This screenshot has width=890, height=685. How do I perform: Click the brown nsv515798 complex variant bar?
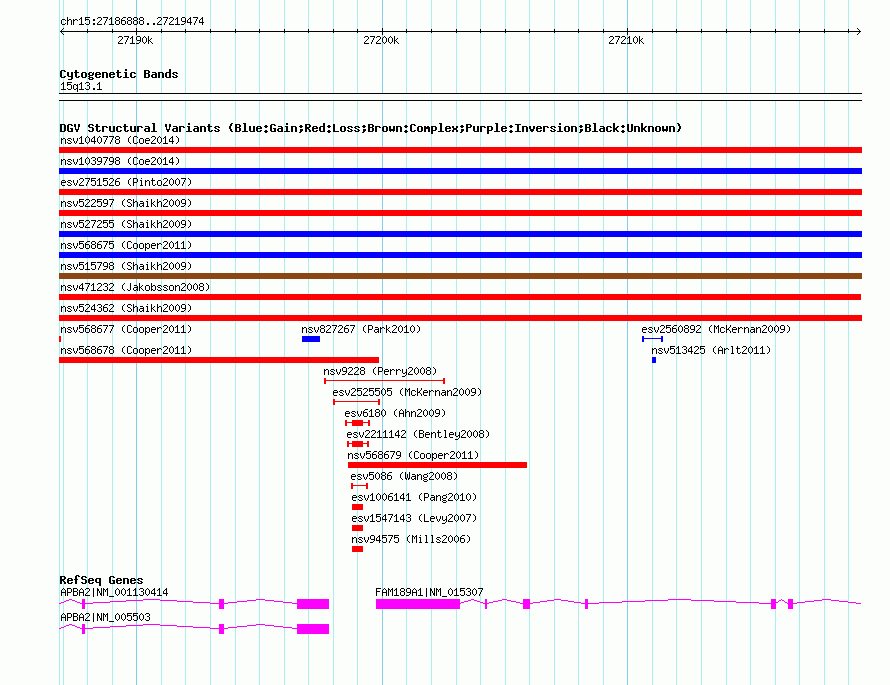pyautogui.click(x=460, y=276)
